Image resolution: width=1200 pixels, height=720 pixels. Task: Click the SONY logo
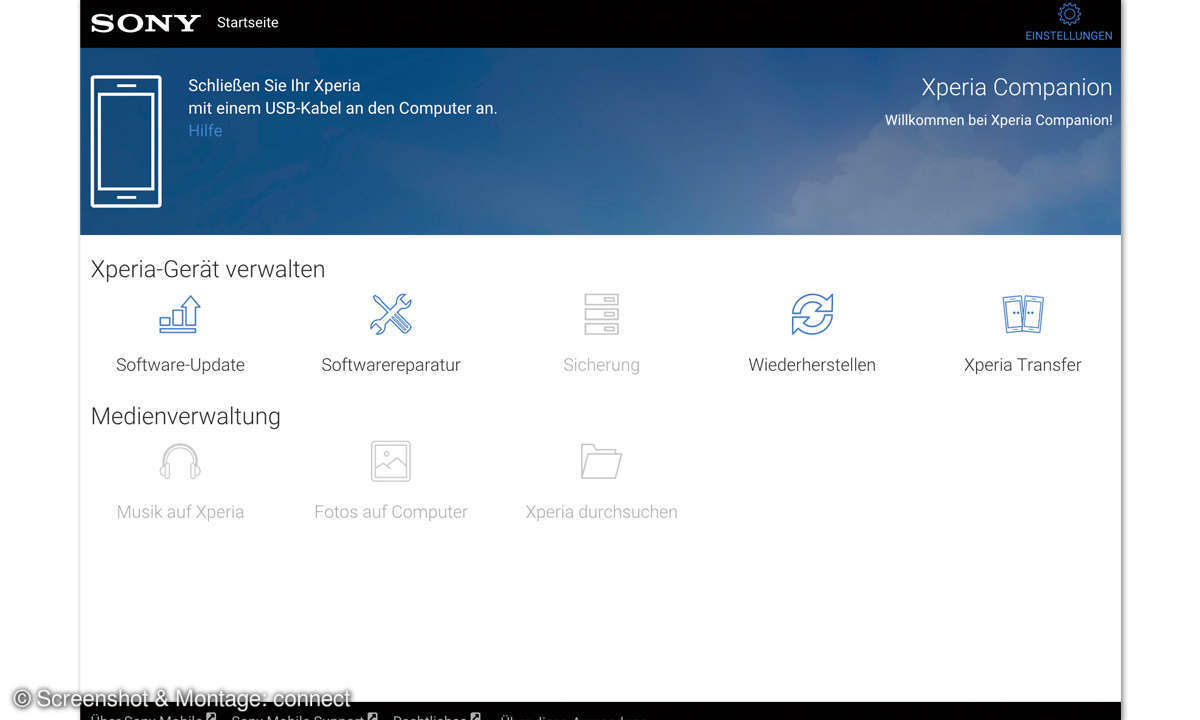[x=146, y=23]
